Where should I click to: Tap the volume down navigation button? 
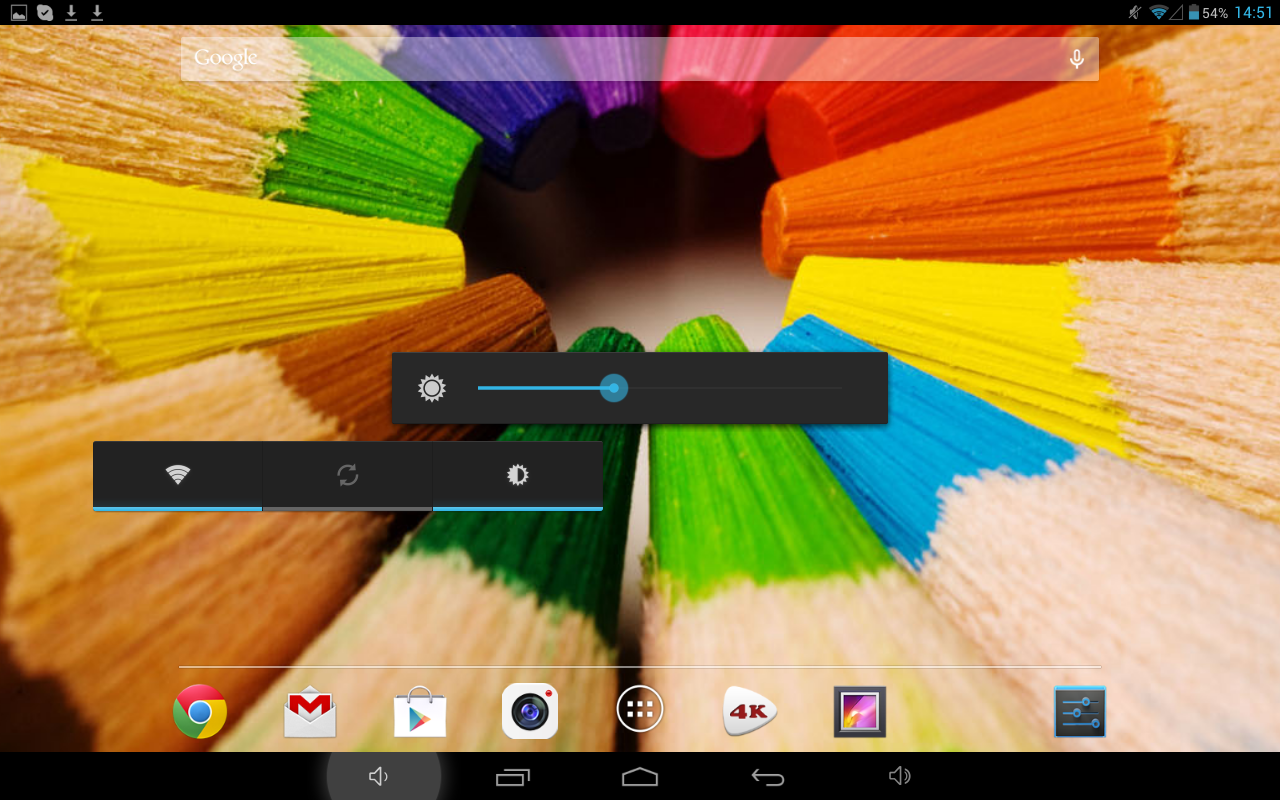(x=378, y=776)
